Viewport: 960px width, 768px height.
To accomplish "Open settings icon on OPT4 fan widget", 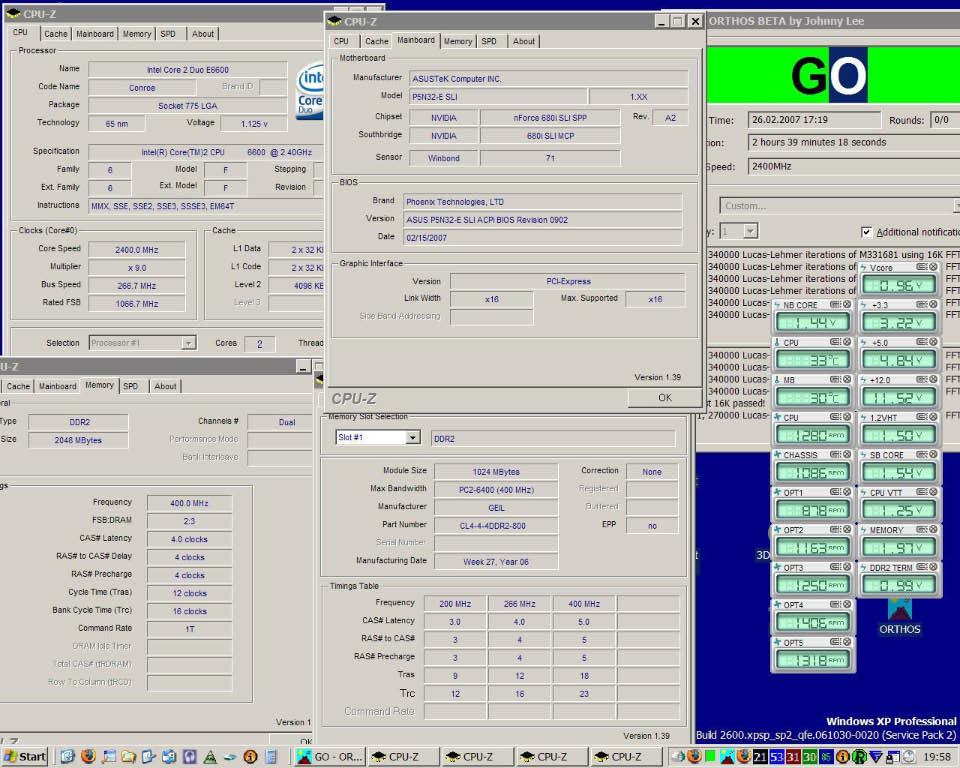I will (x=835, y=604).
